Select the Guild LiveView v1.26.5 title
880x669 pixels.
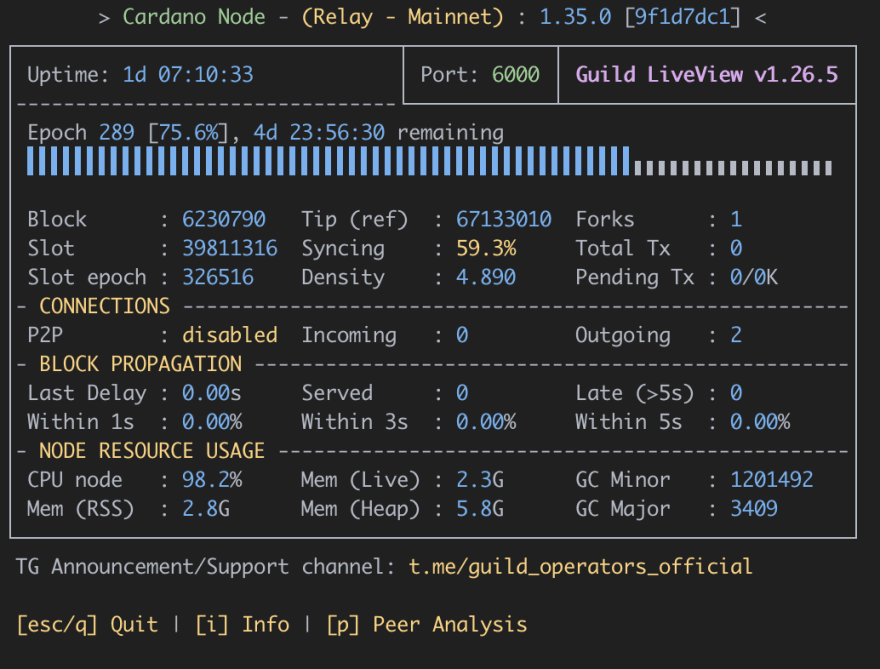(x=707, y=75)
